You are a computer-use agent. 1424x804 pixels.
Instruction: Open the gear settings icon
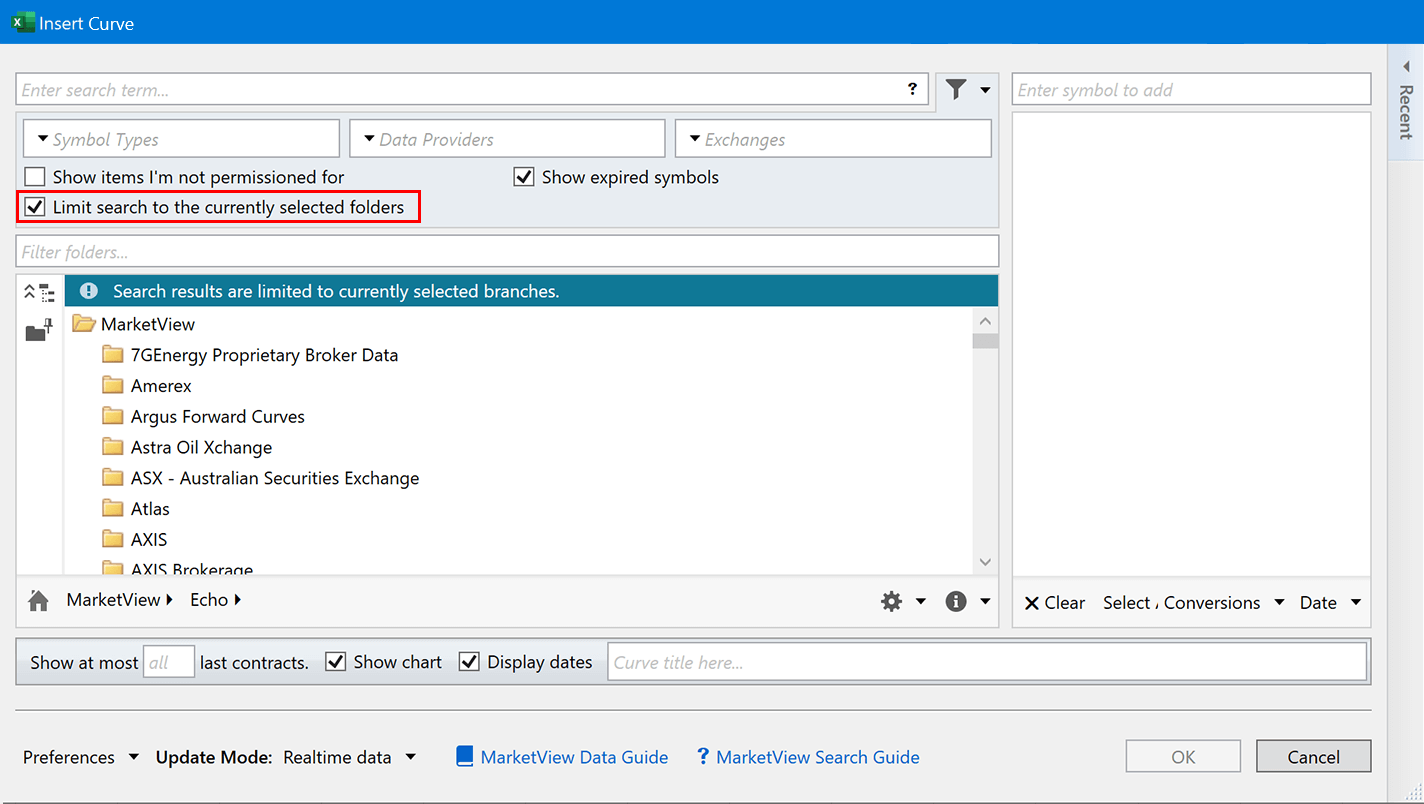891,601
